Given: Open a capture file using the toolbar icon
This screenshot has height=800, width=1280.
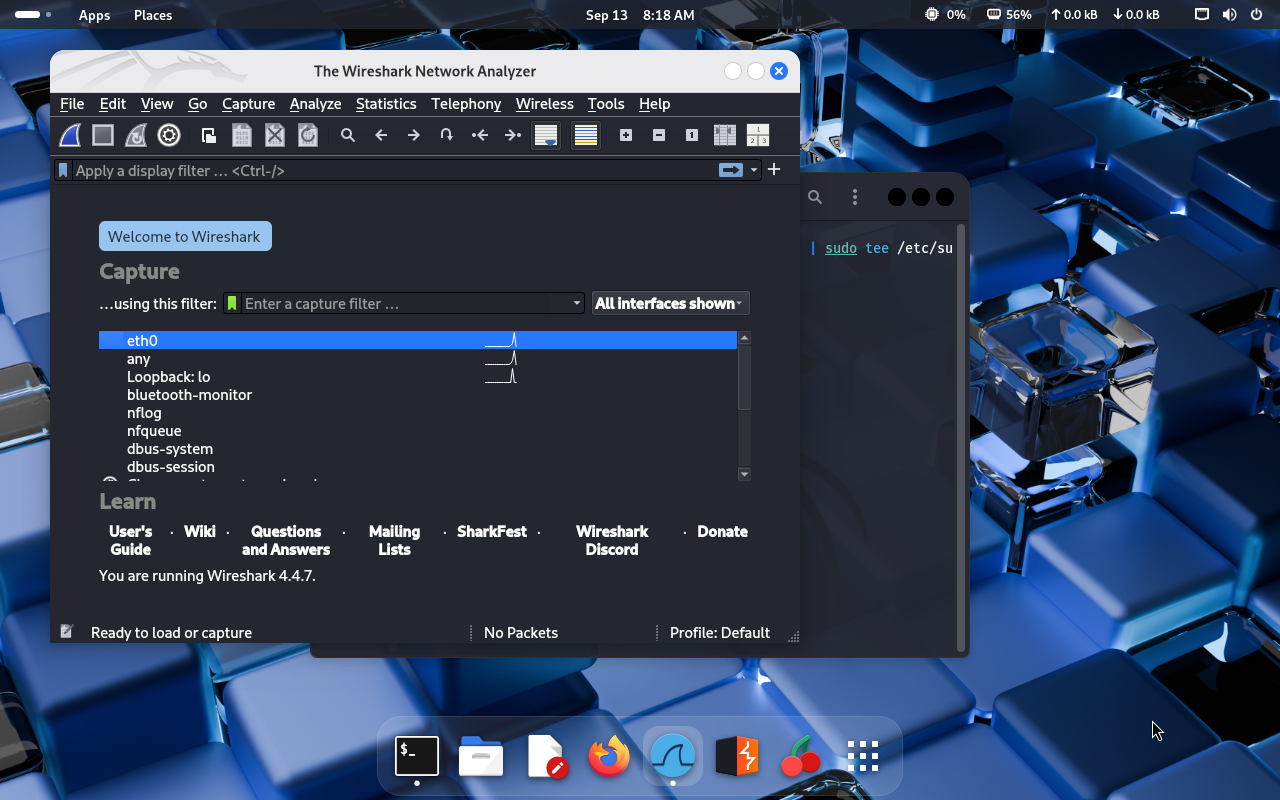Looking at the screenshot, I should pos(208,135).
